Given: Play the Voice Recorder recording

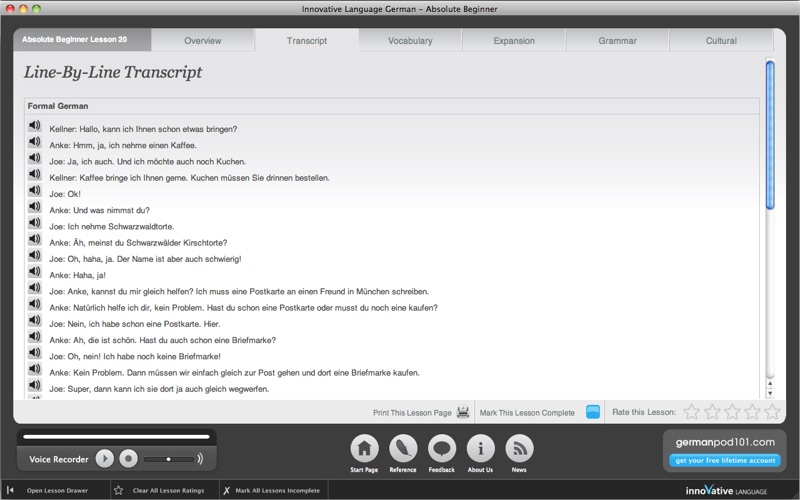Looking at the screenshot, I should [x=105, y=459].
